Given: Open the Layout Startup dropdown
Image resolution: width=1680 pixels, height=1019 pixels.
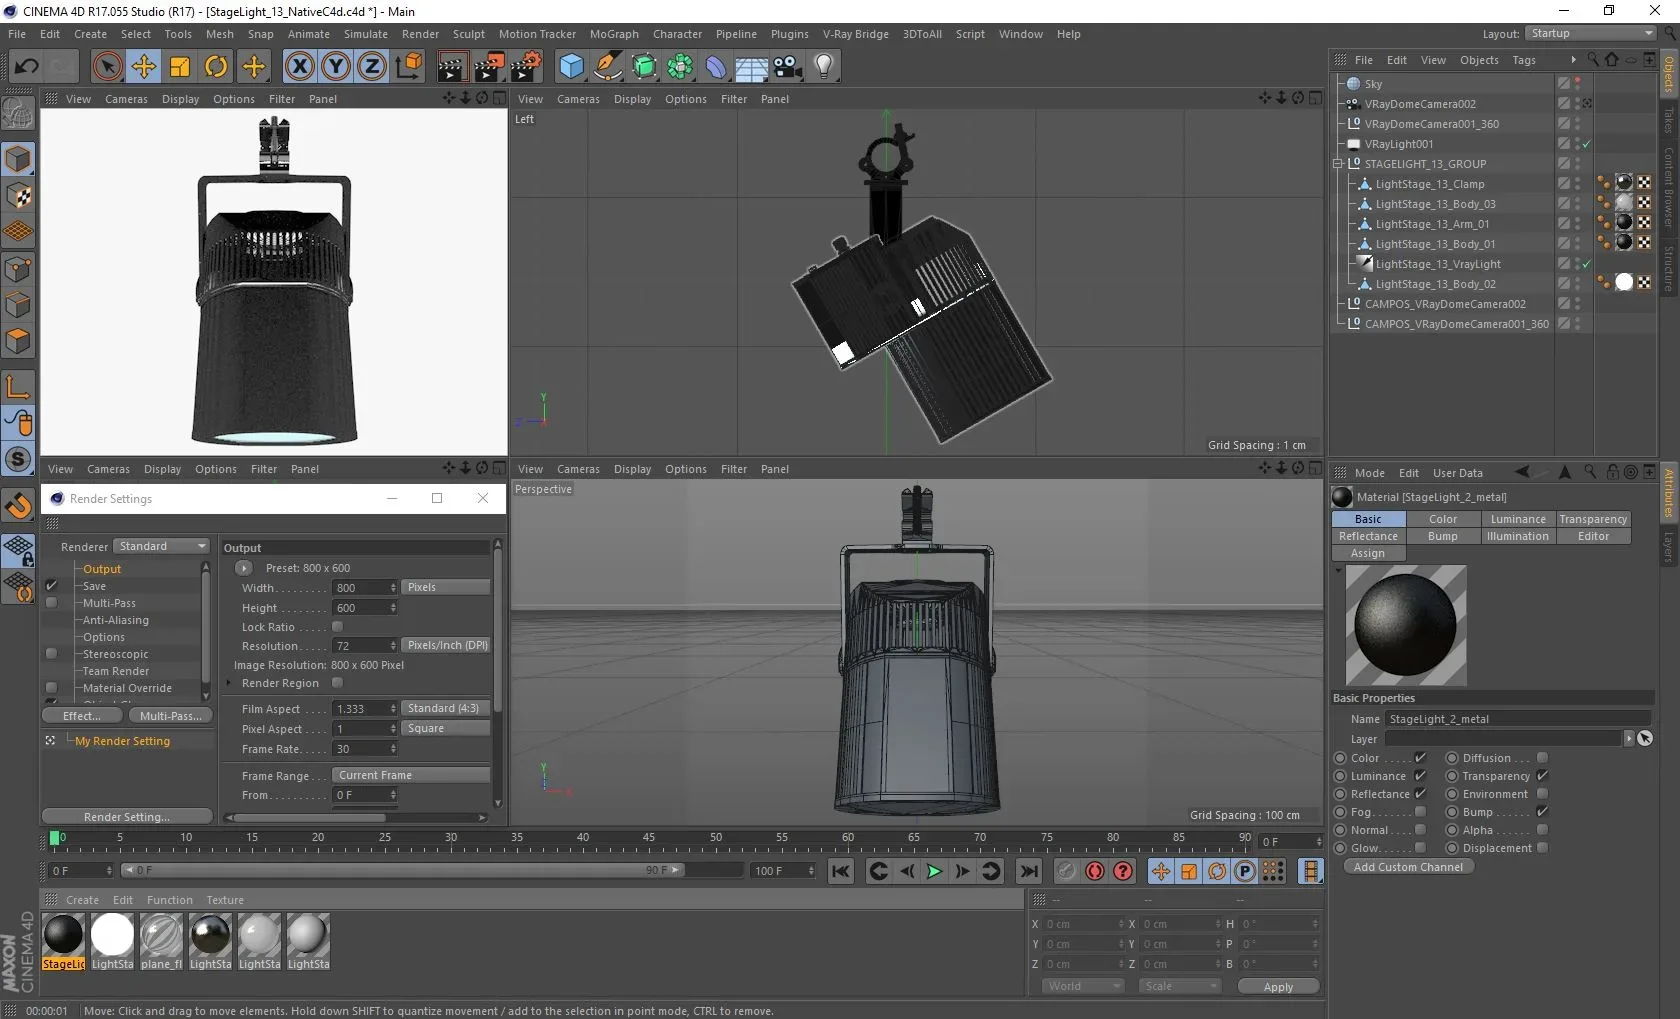Looking at the screenshot, I should pos(1592,34).
